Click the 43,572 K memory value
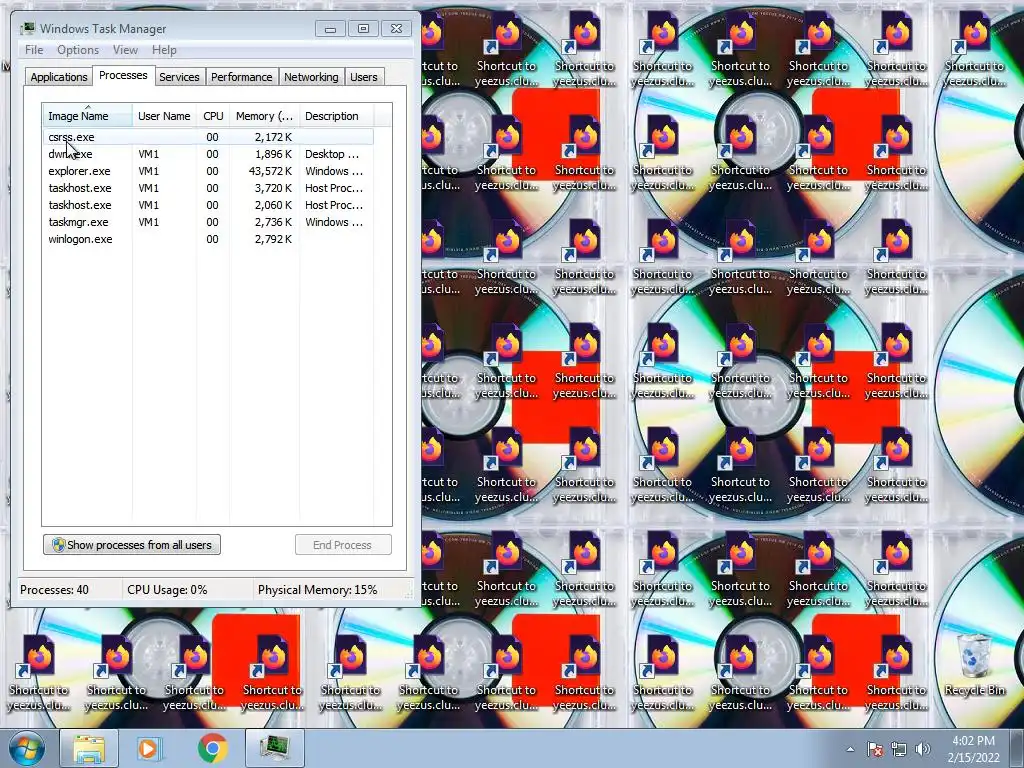This screenshot has height=768, width=1024. click(270, 171)
